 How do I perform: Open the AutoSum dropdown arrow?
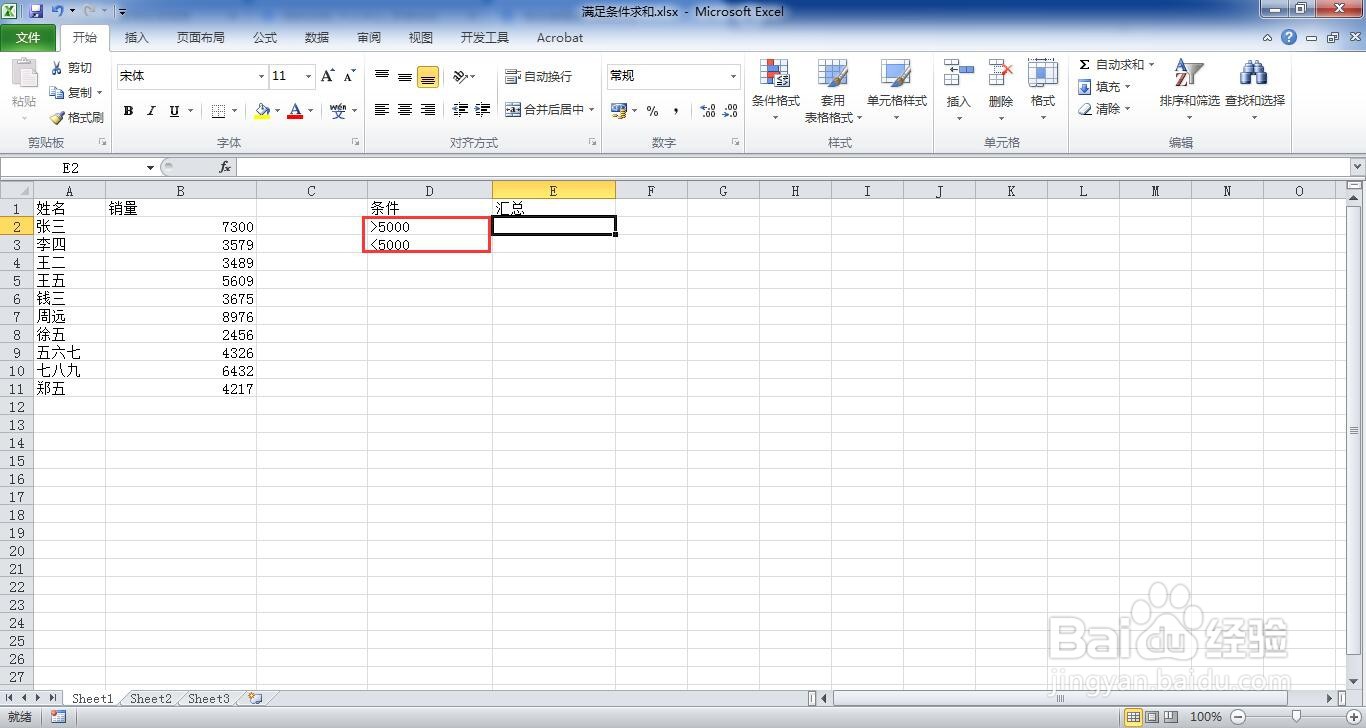click(1151, 65)
